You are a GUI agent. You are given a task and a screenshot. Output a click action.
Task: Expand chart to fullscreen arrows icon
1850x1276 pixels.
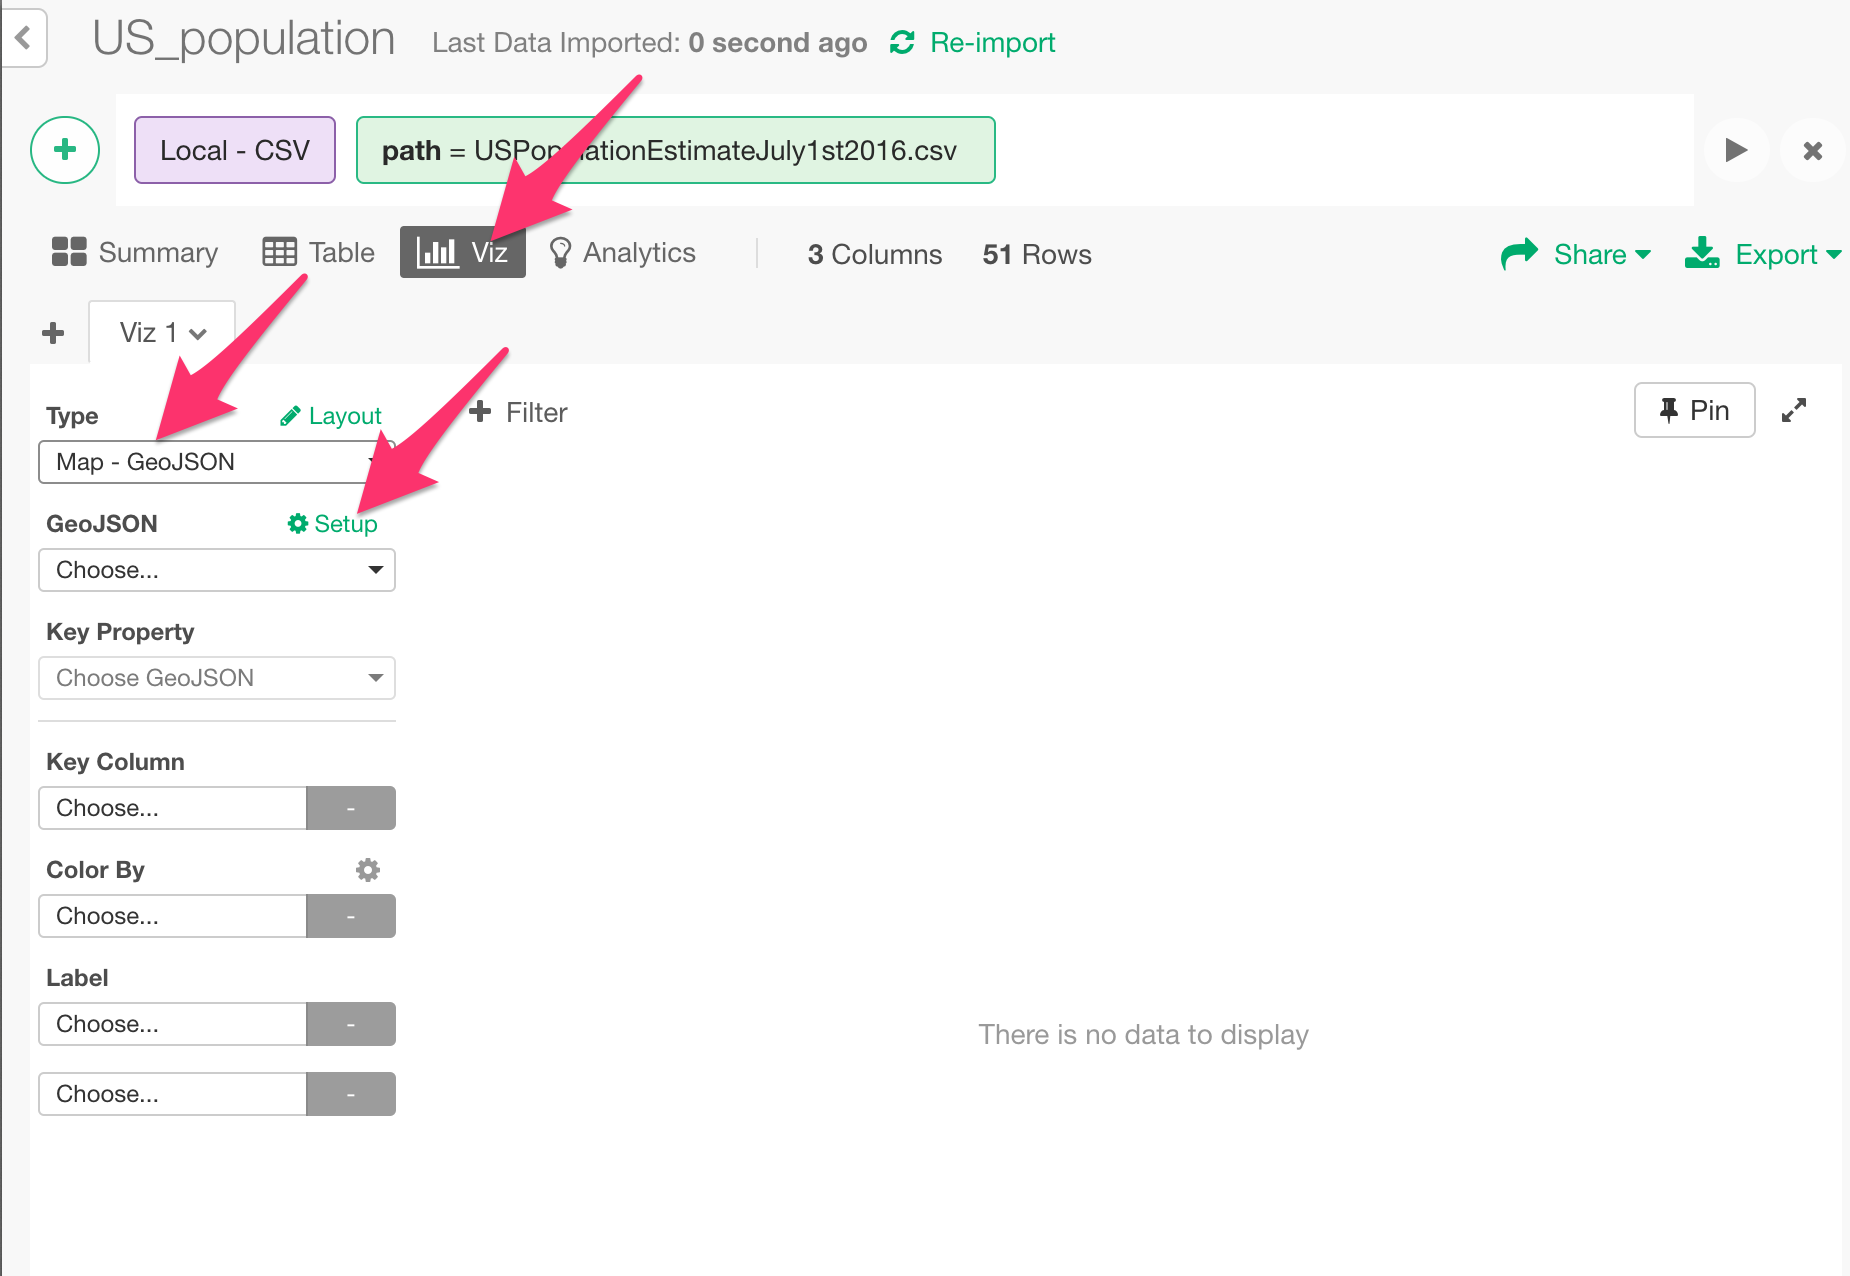(1794, 410)
